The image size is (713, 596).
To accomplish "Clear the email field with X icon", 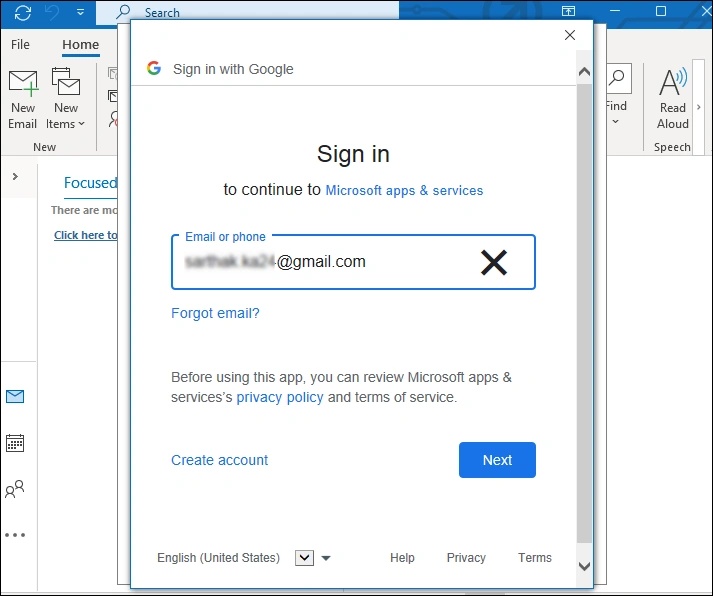I will (x=494, y=262).
